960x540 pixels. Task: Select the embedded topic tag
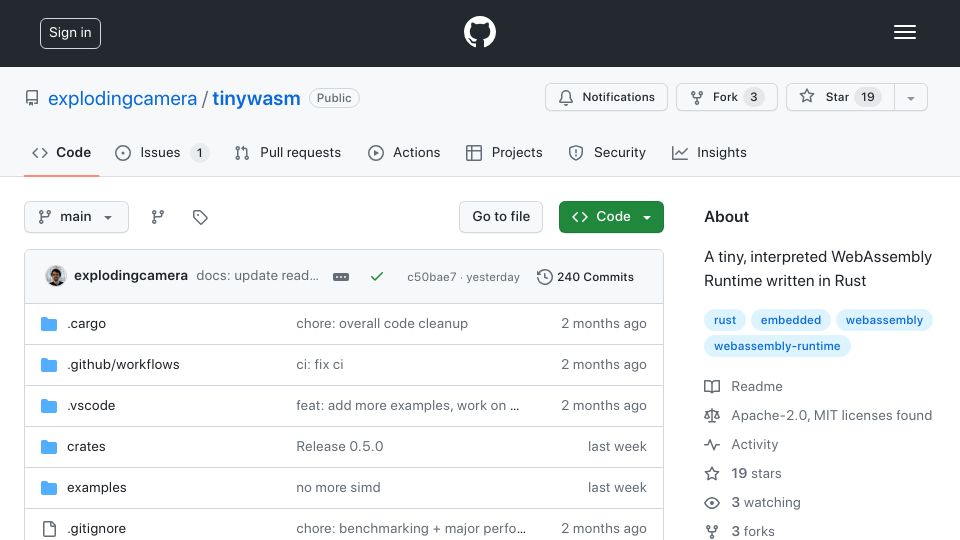(790, 320)
